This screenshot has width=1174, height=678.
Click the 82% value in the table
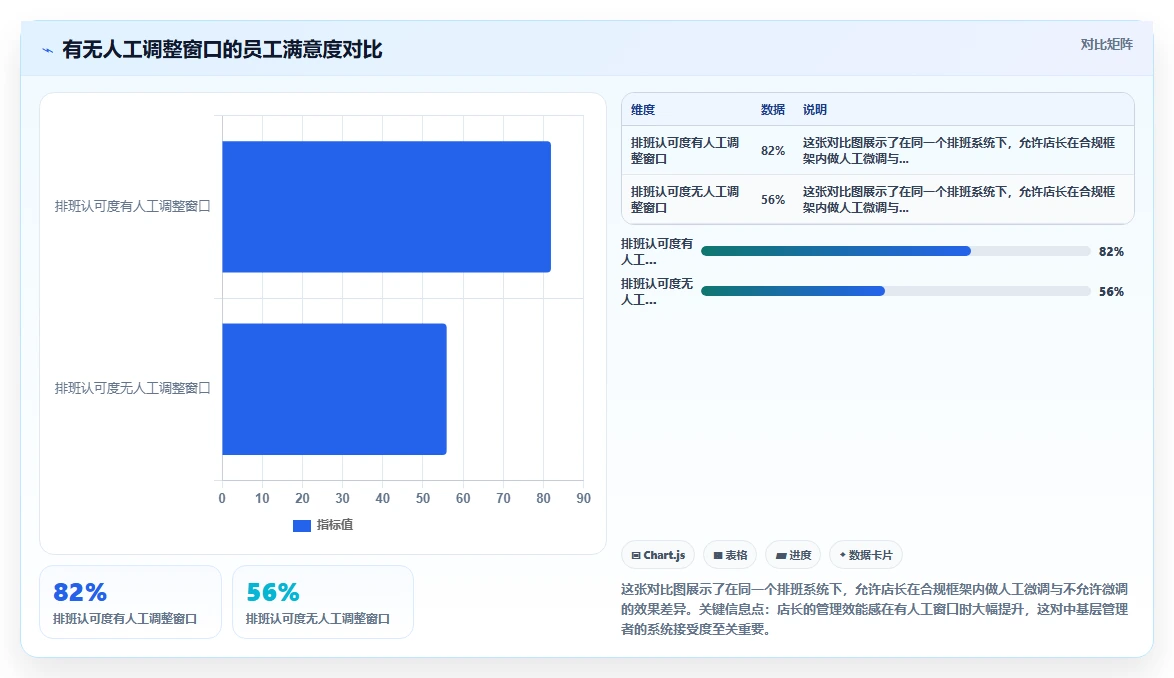pos(773,150)
